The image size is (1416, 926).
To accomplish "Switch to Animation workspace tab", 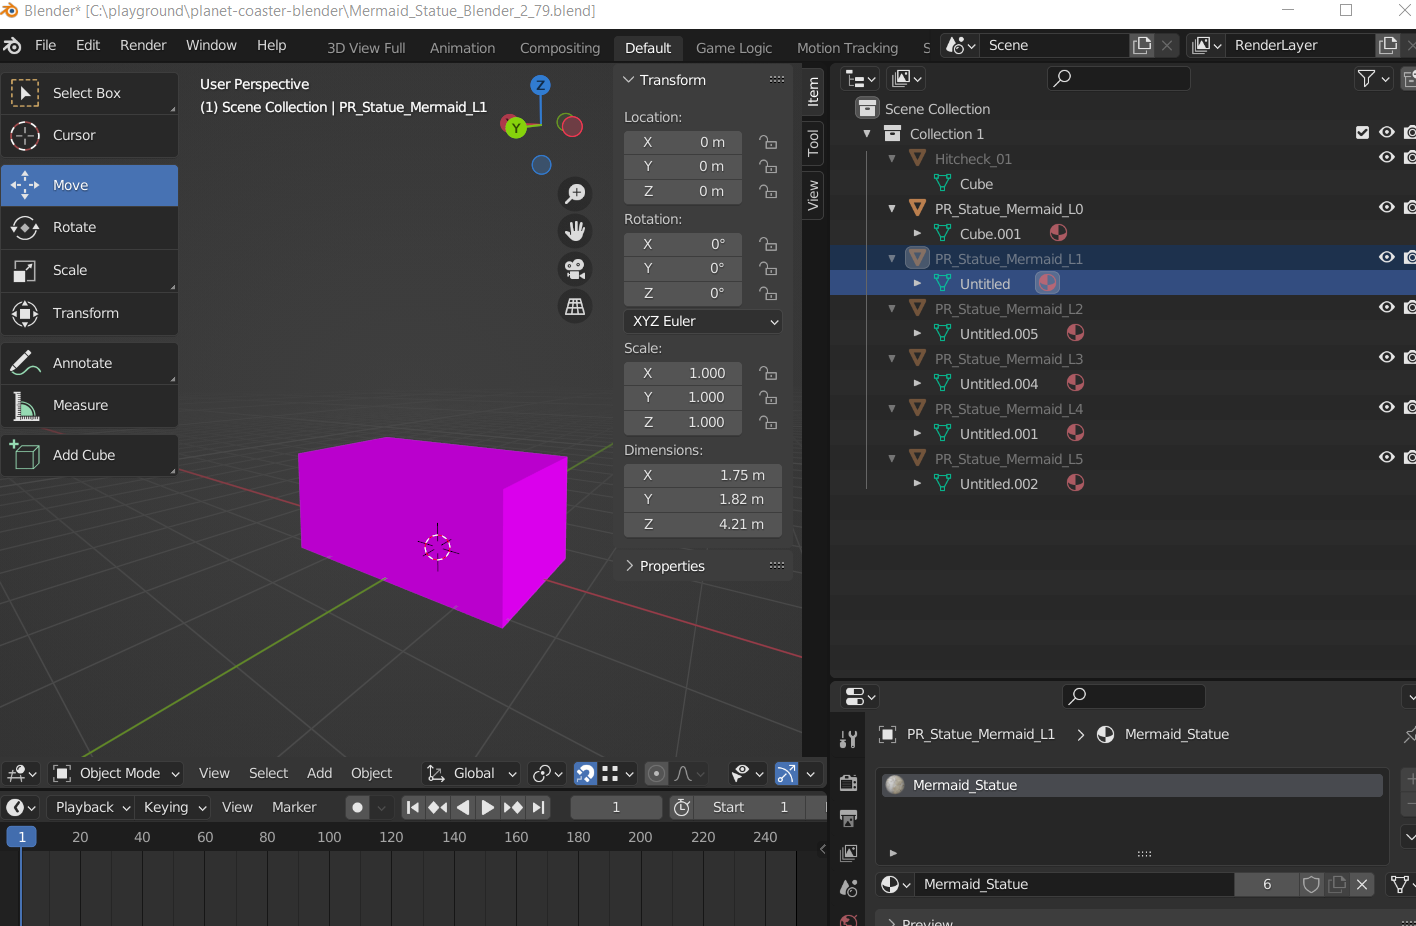I will 462,48.
